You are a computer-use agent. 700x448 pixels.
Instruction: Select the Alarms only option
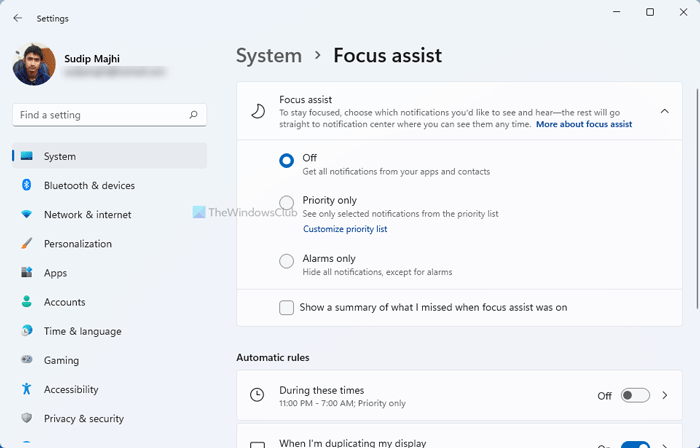click(x=287, y=260)
